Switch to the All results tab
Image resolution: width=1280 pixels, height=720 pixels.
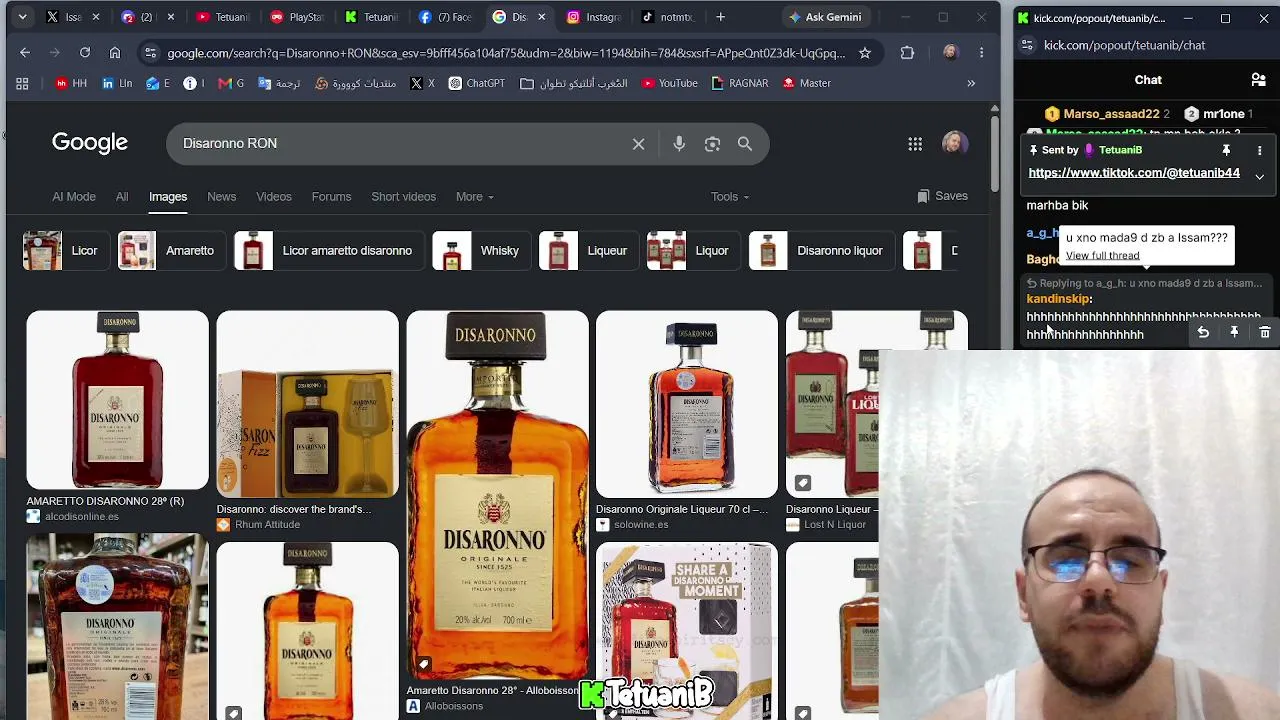pyautogui.click(x=122, y=197)
